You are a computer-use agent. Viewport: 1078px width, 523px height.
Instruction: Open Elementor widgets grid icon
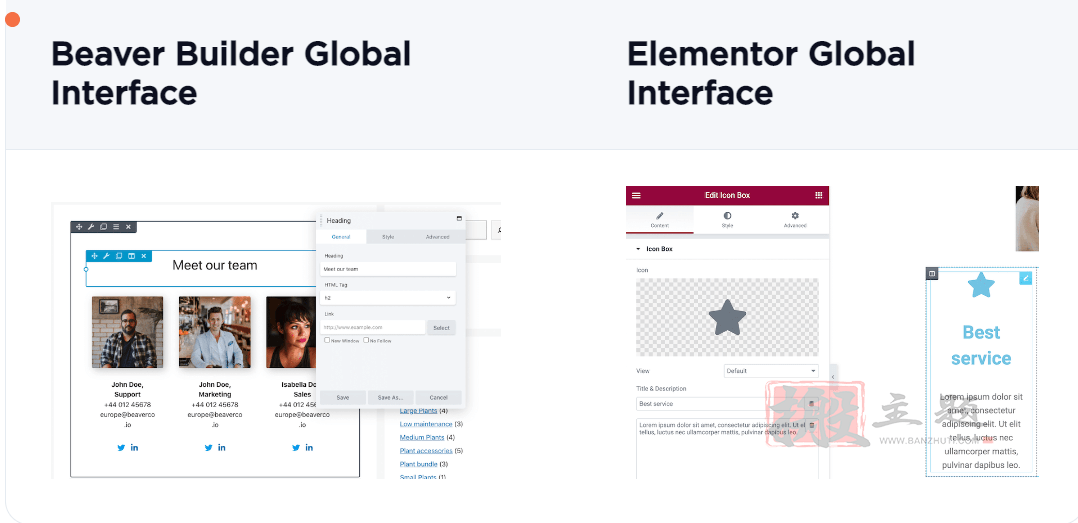tap(819, 195)
